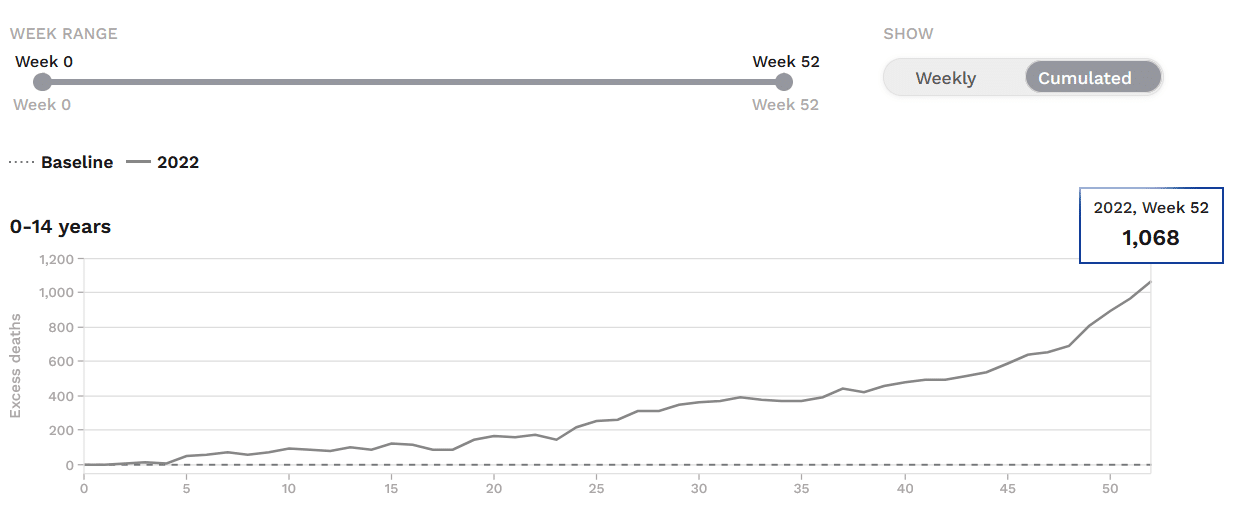Viewport: 1238px width, 523px height.
Task: Click the dotted Baseline legend line icon
Action: (x=21, y=162)
